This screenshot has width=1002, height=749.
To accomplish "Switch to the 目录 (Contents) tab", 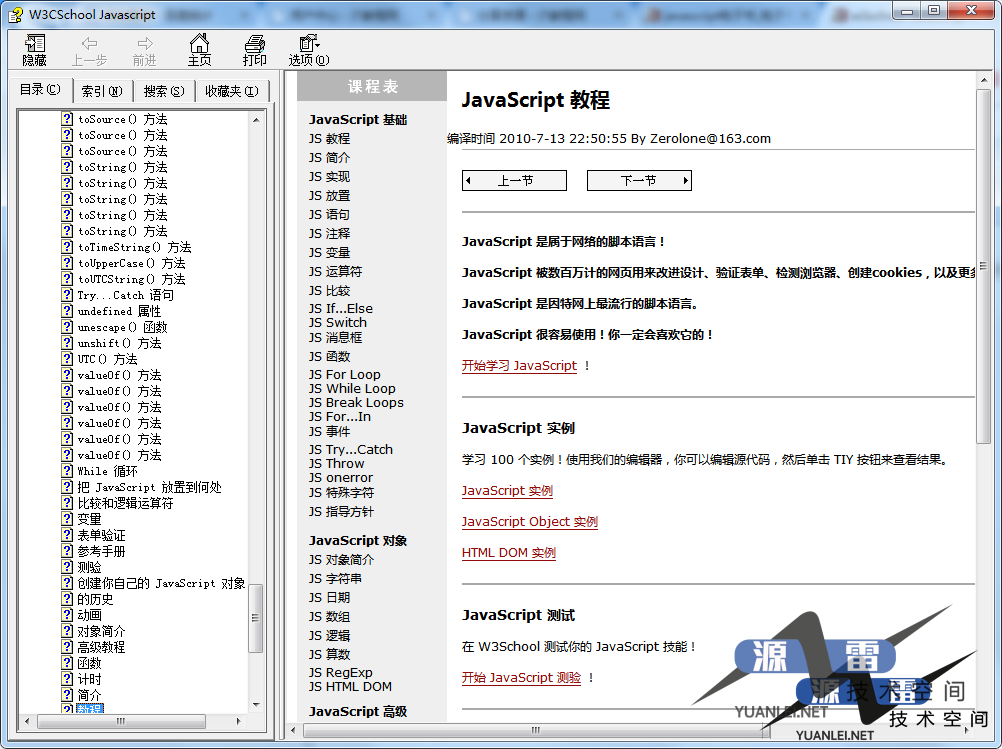I will point(40,89).
